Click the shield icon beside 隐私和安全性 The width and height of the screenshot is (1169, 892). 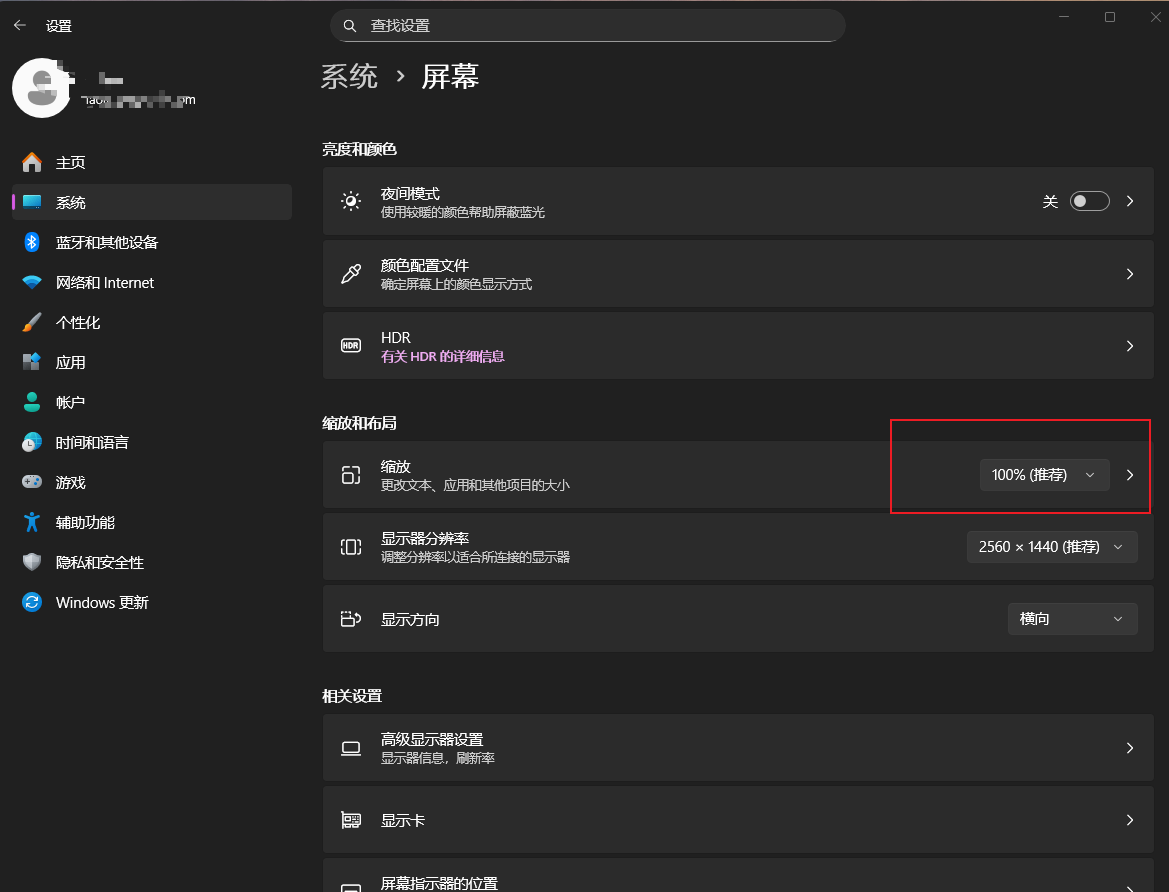pyautogui.click(x=32, y=562)
